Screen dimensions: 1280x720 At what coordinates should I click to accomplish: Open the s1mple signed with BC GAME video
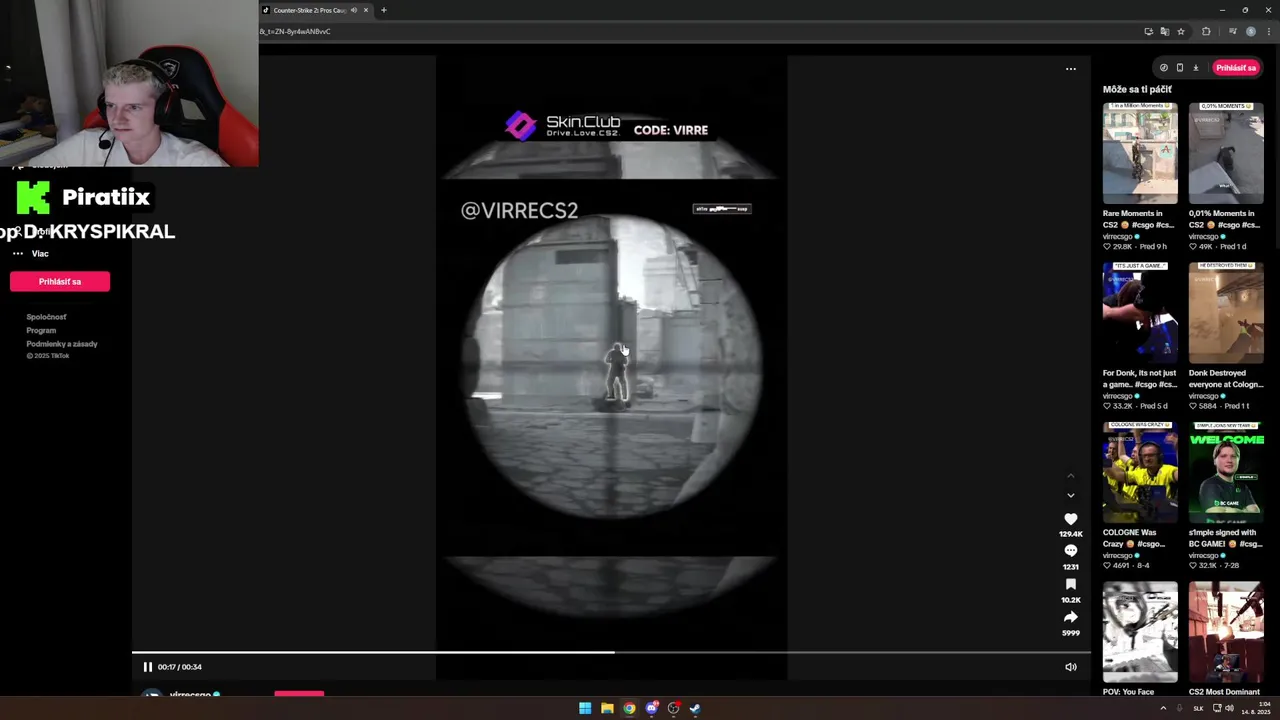[x=1226, y=473]
